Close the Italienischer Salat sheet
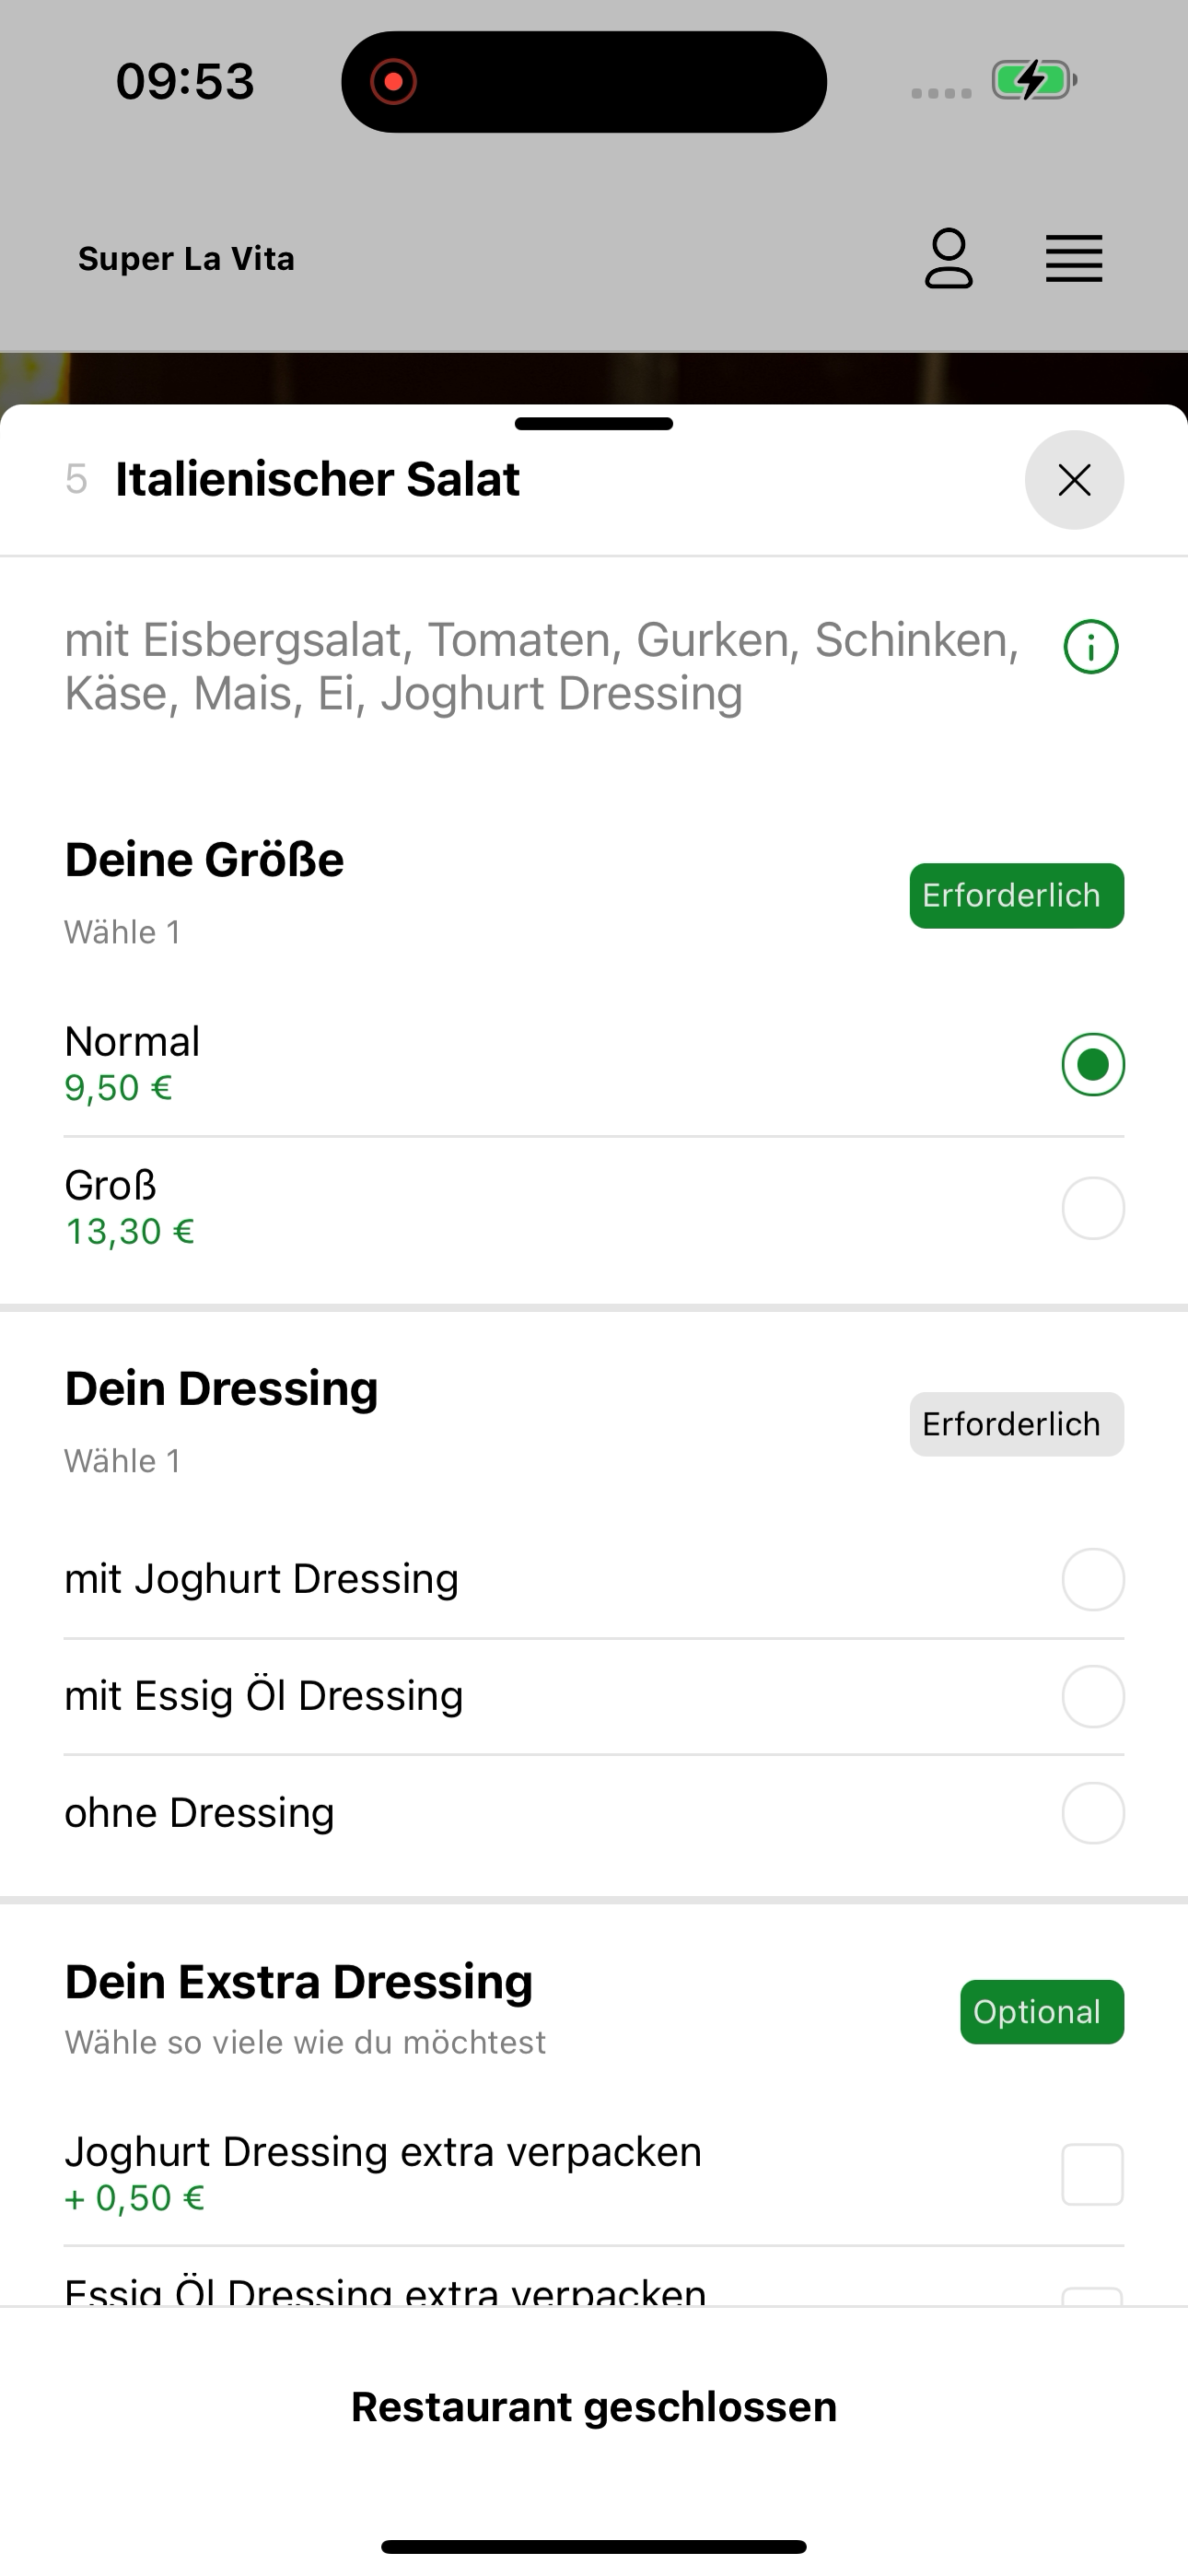Viewport: 1188px width, 2576px height. [1074, 480]
